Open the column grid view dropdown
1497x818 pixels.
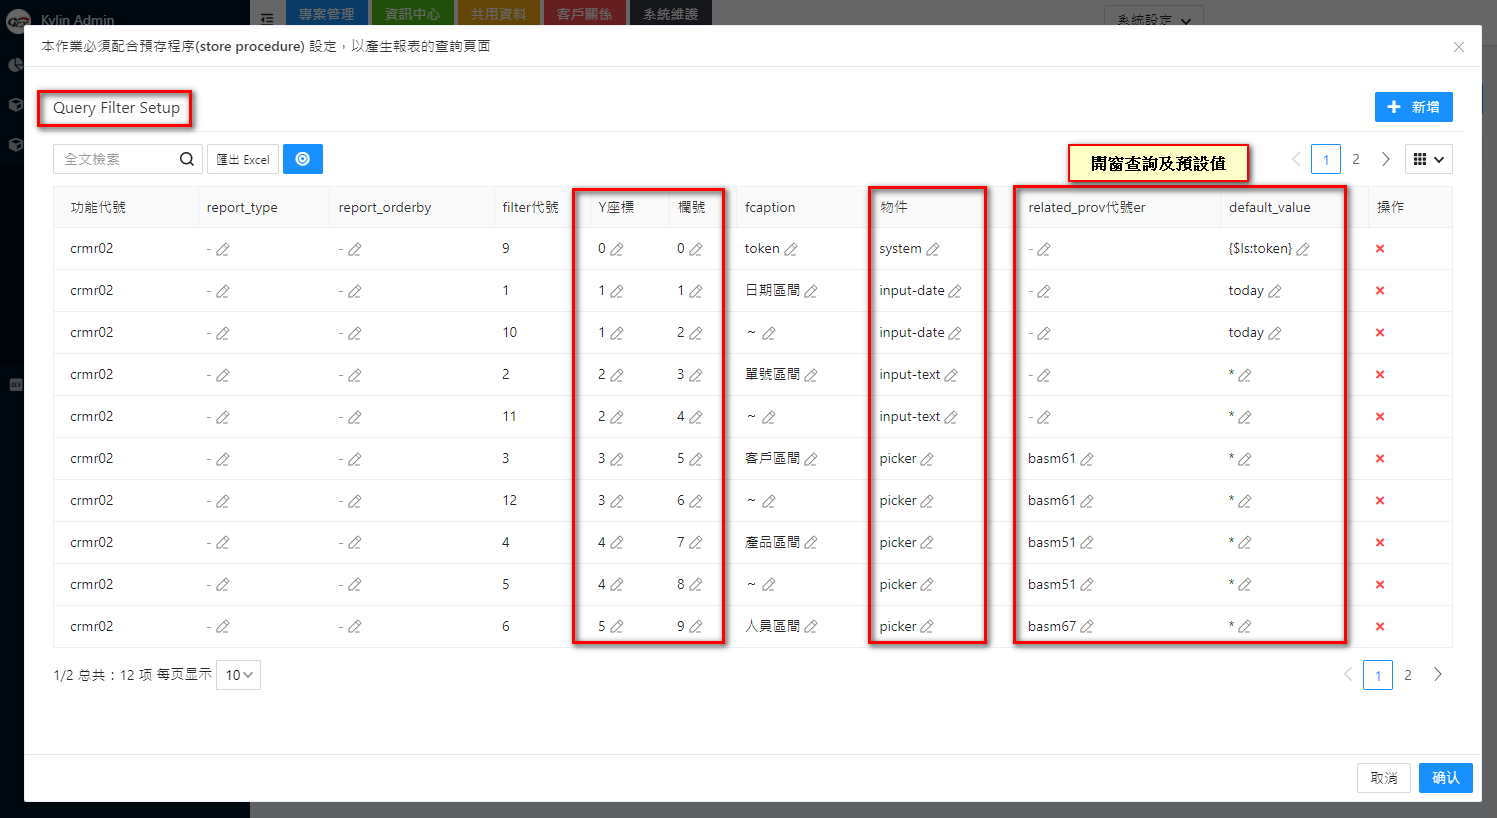1428,159
